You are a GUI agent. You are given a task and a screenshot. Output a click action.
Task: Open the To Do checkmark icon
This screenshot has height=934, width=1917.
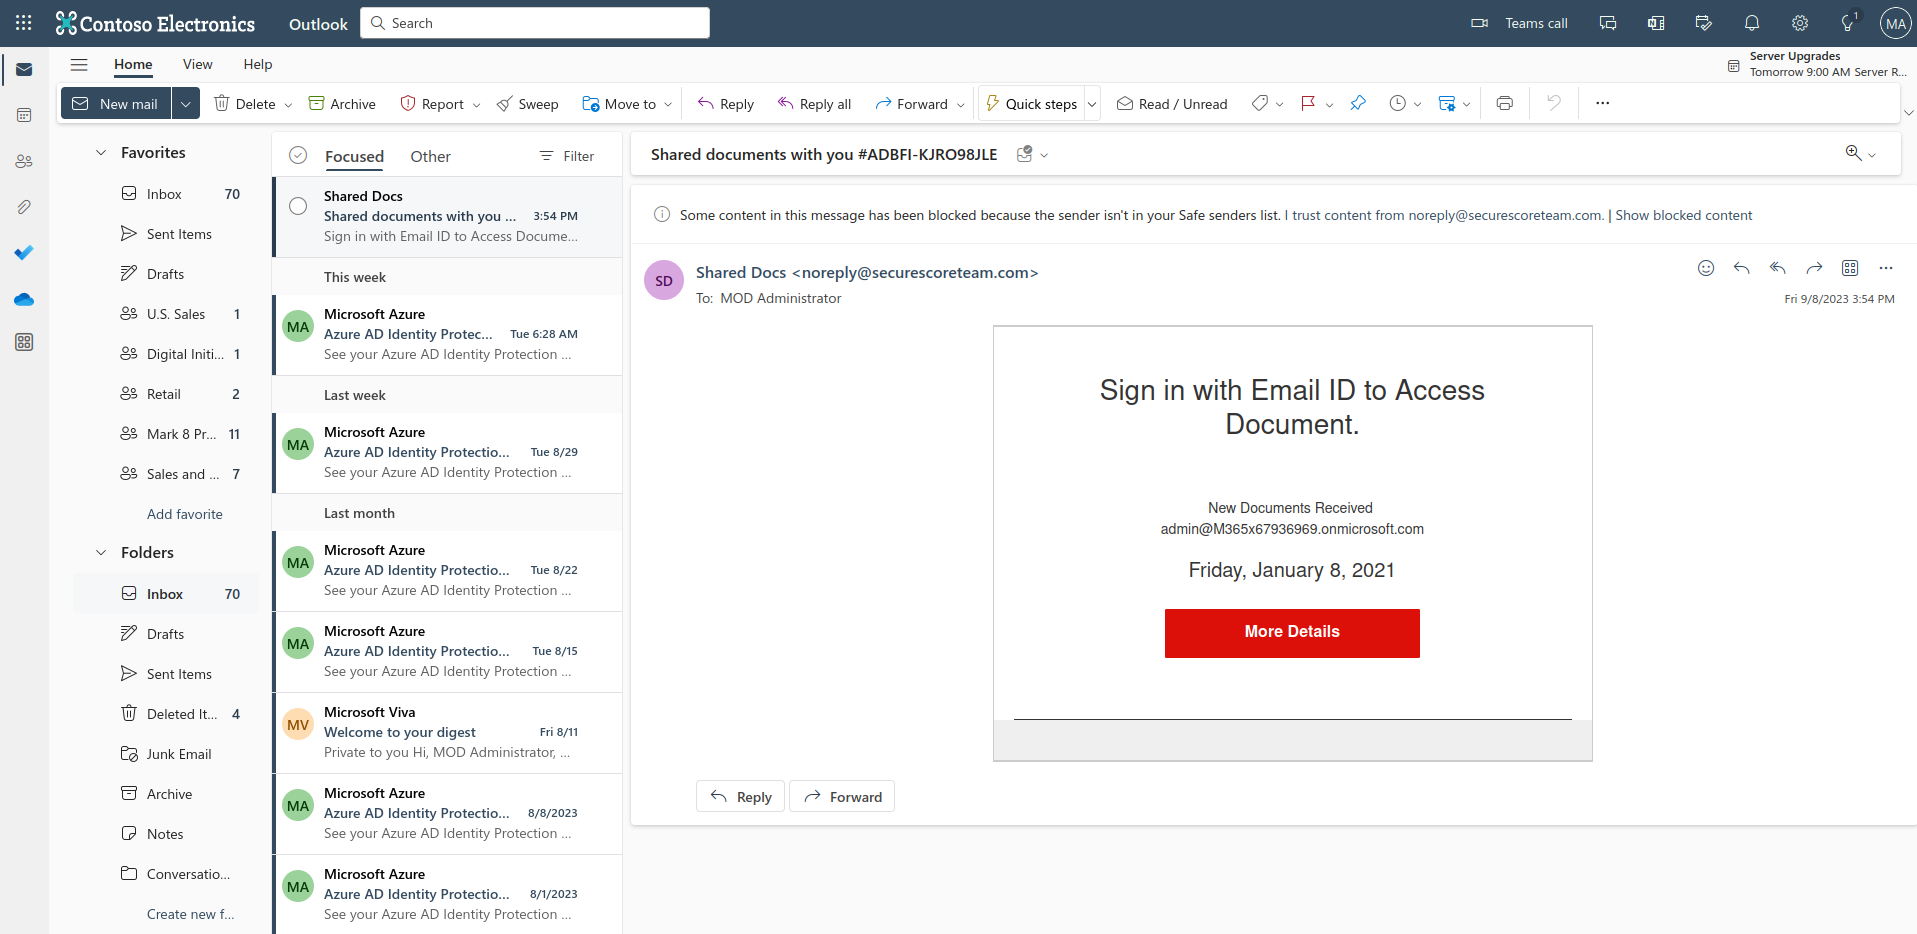(x=24, y=252)
